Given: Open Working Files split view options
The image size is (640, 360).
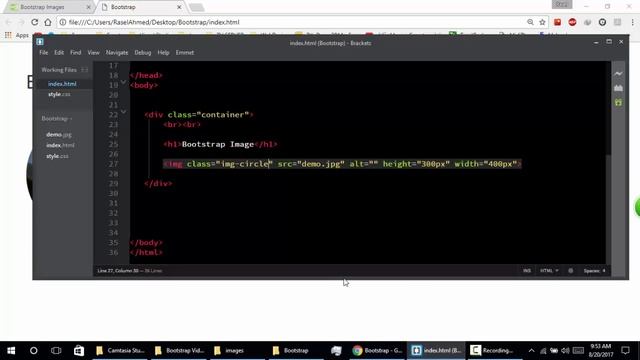Looking at the screenshot, I should click(84, 70).
